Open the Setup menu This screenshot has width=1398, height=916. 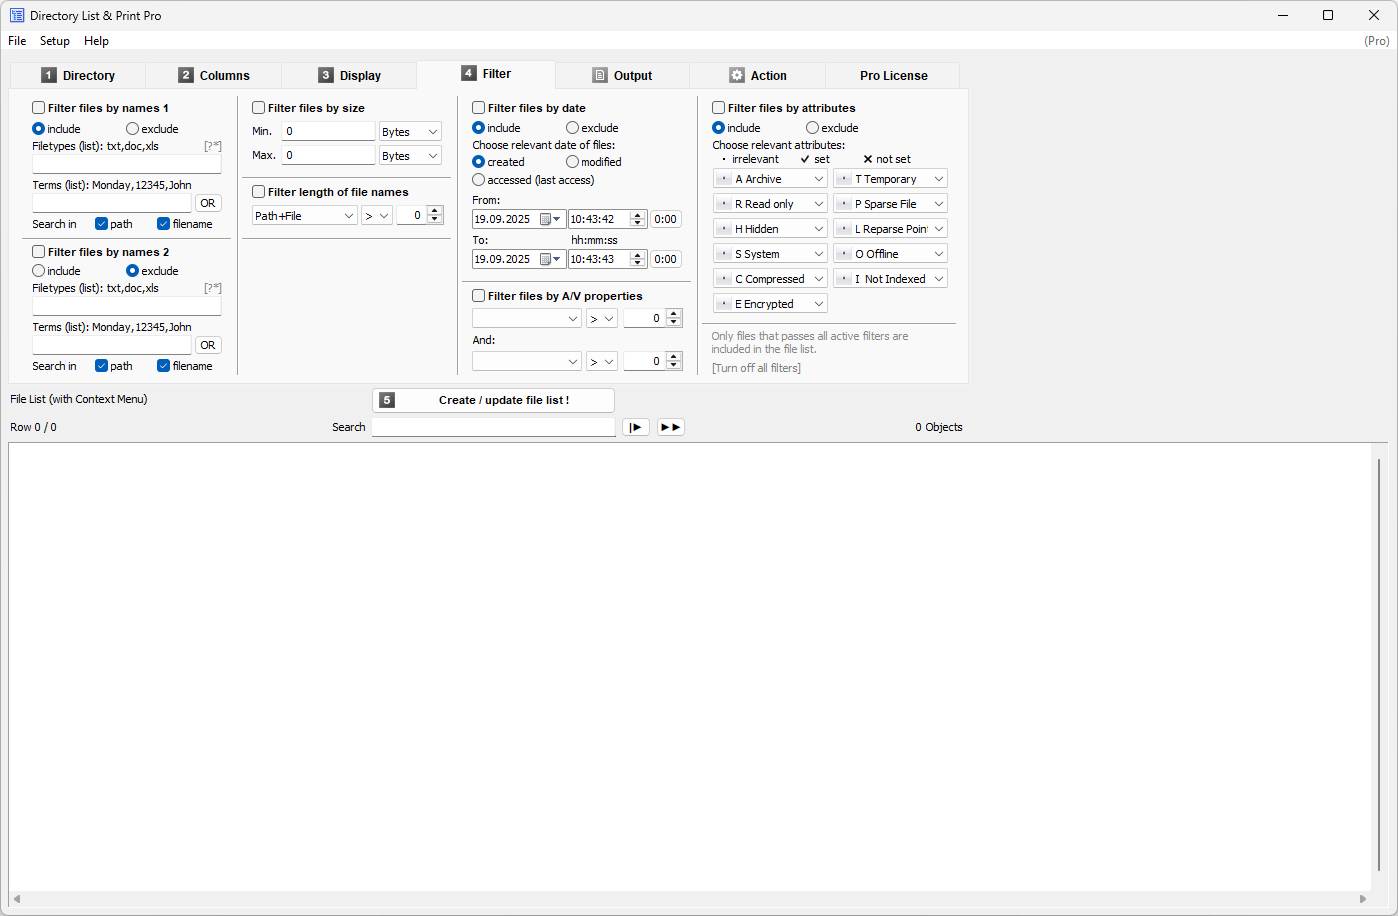point(55,41)
